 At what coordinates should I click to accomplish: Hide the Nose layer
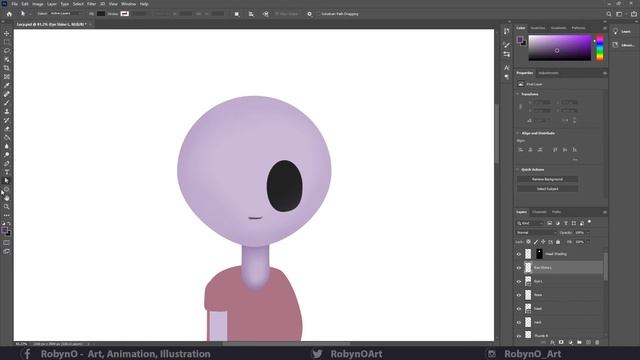click(519, 295)
